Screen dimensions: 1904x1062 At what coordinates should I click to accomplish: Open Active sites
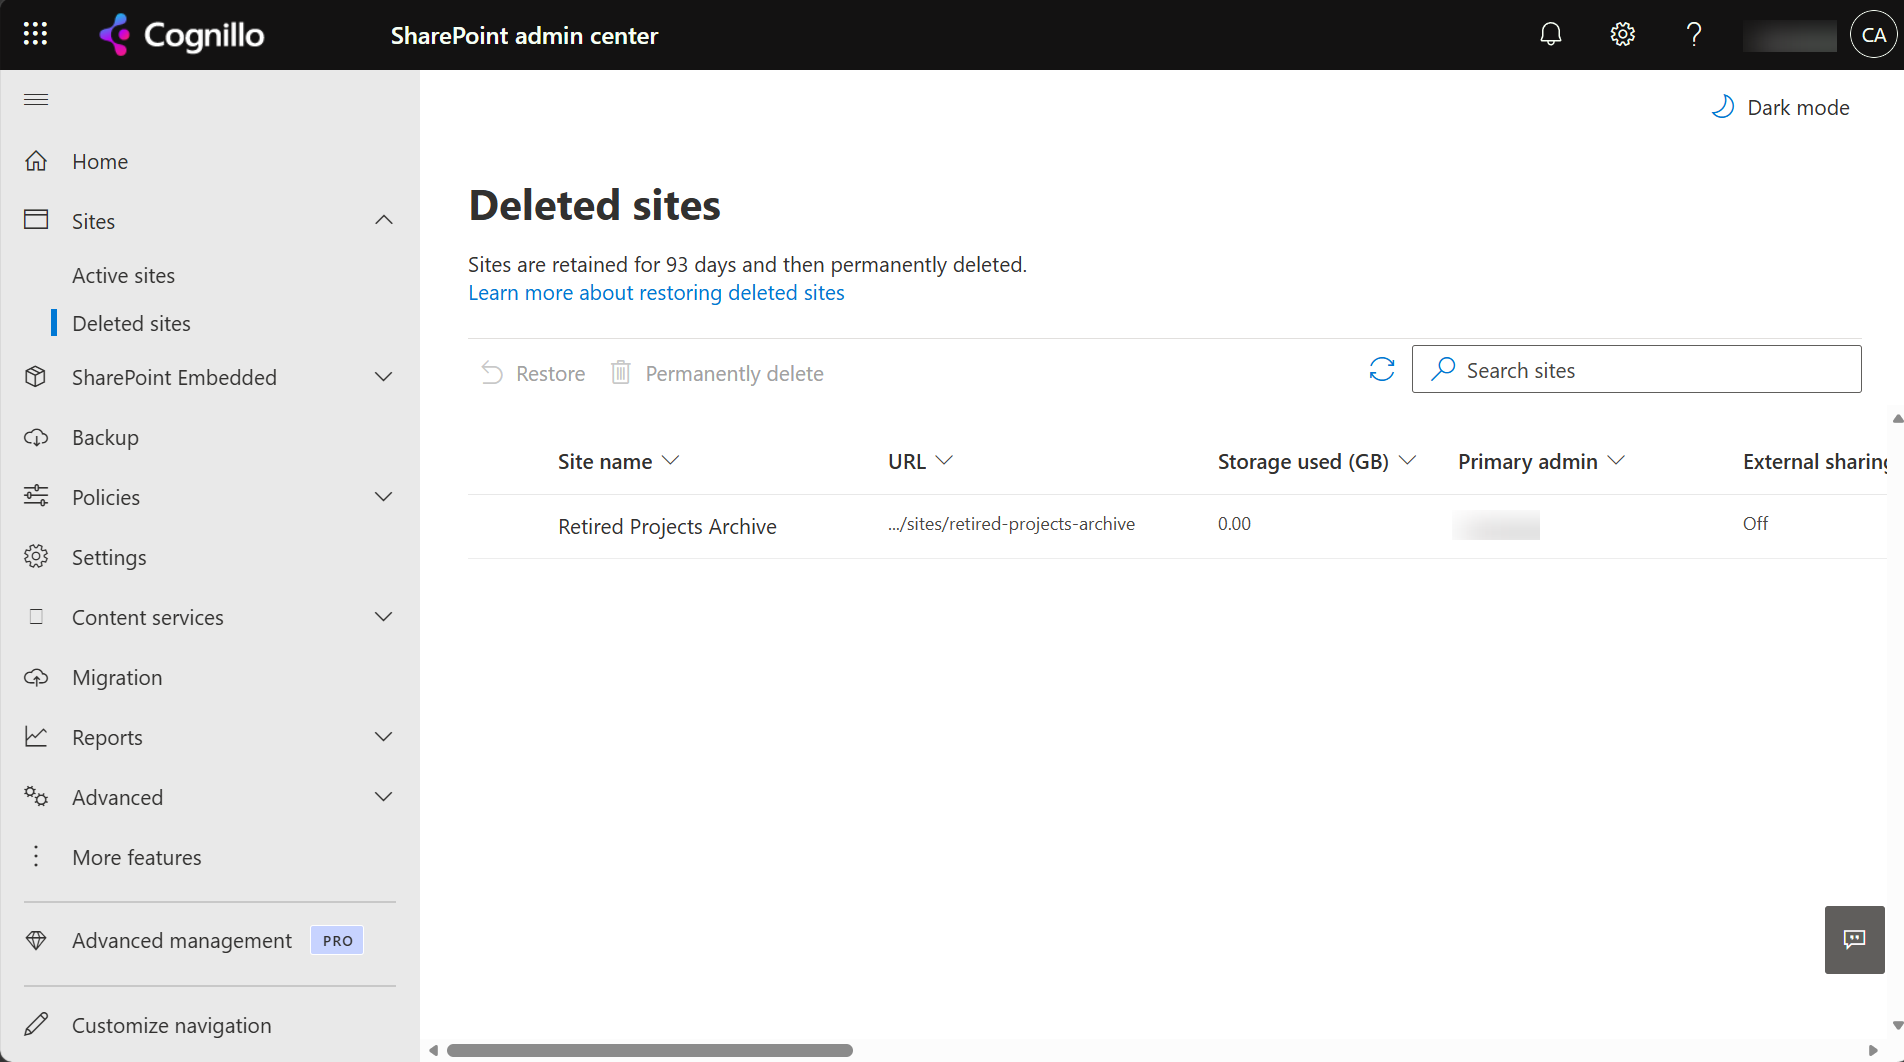[x=124, y=275]
